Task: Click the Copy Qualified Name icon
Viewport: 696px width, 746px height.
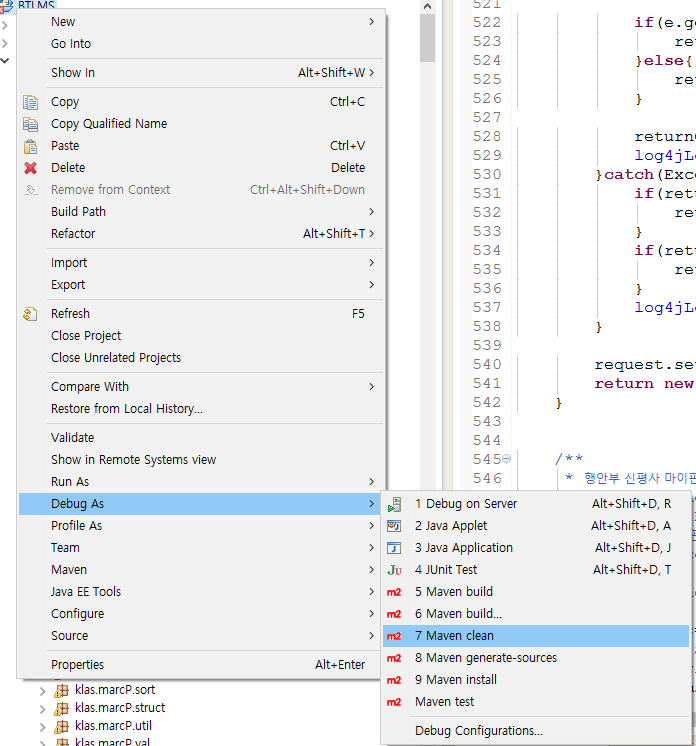Action: 30,124
